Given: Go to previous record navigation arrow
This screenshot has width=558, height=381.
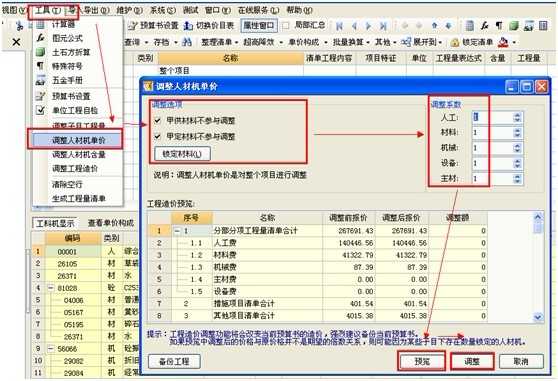Looking at the screenshot, I should pos(354,26).
